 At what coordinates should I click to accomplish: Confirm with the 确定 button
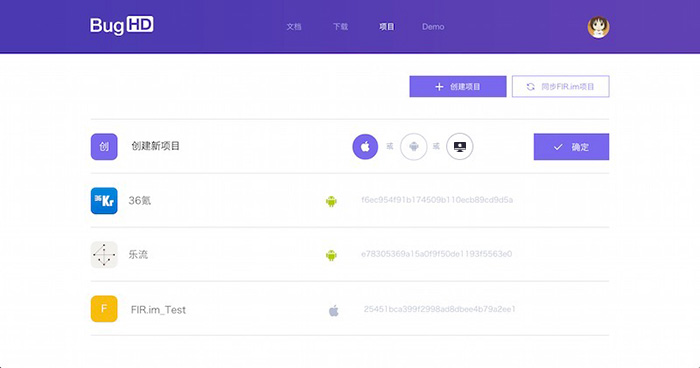click(x=571, y=146)
